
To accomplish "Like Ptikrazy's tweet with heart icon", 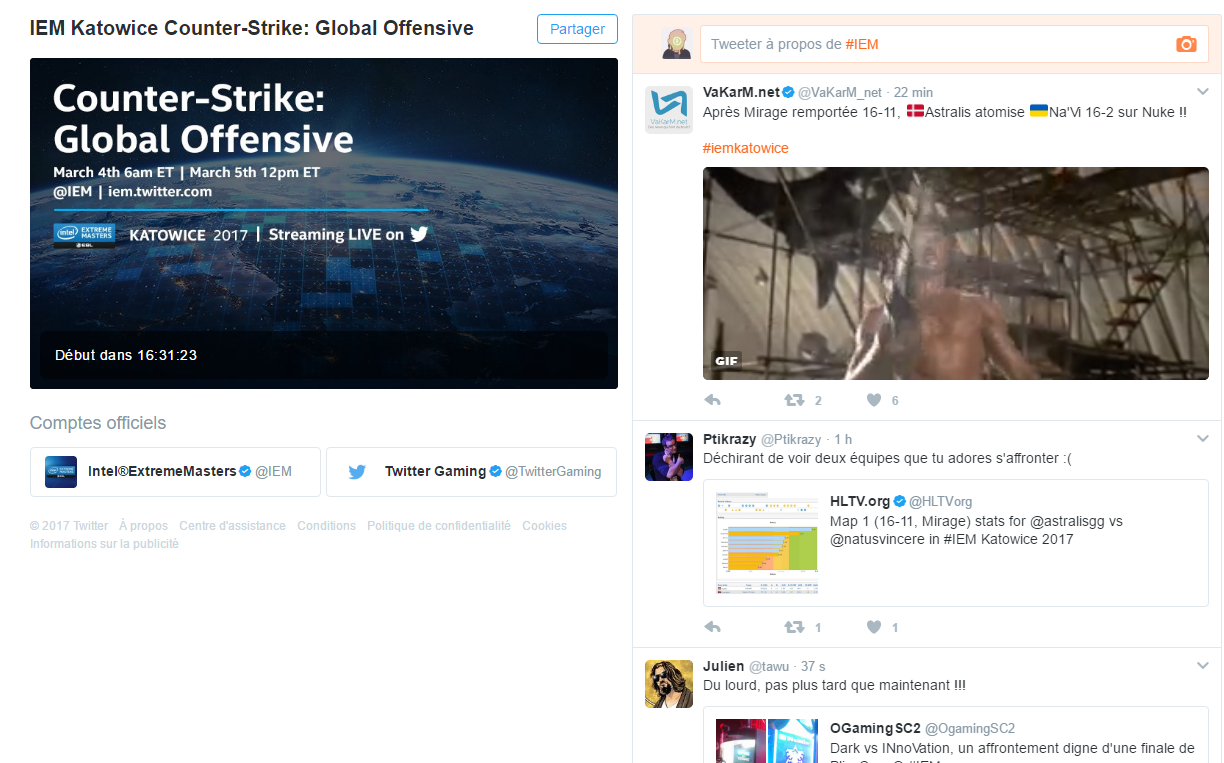I will tap(874, 627).
